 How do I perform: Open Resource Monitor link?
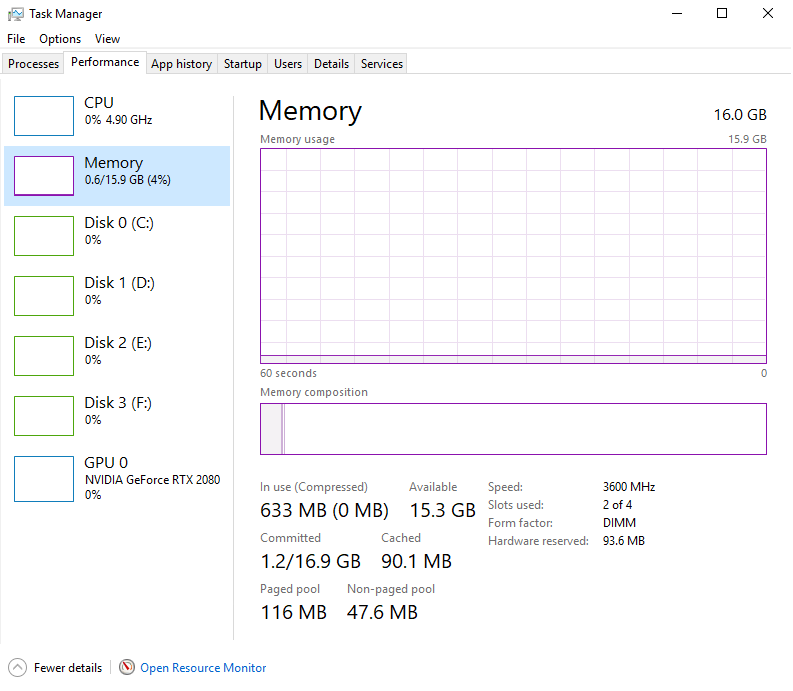coord(203,668)
